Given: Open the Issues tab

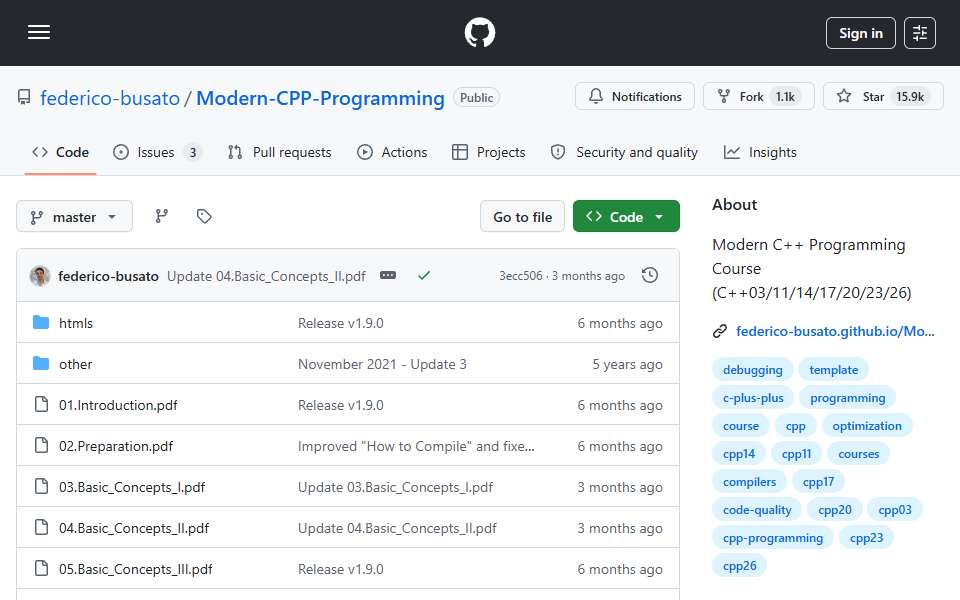Looking at the screenshot, I should point(157,152).
